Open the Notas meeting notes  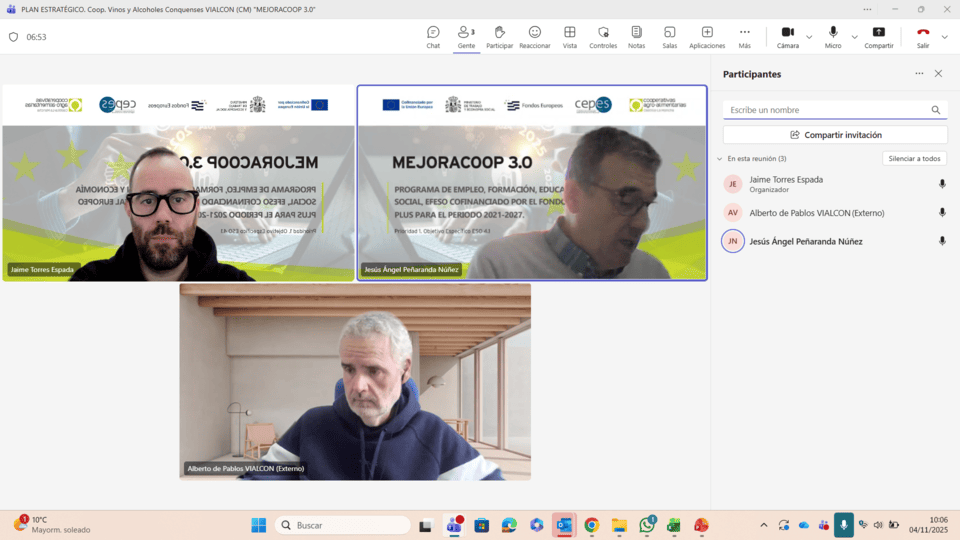click(x=636, y=37)
